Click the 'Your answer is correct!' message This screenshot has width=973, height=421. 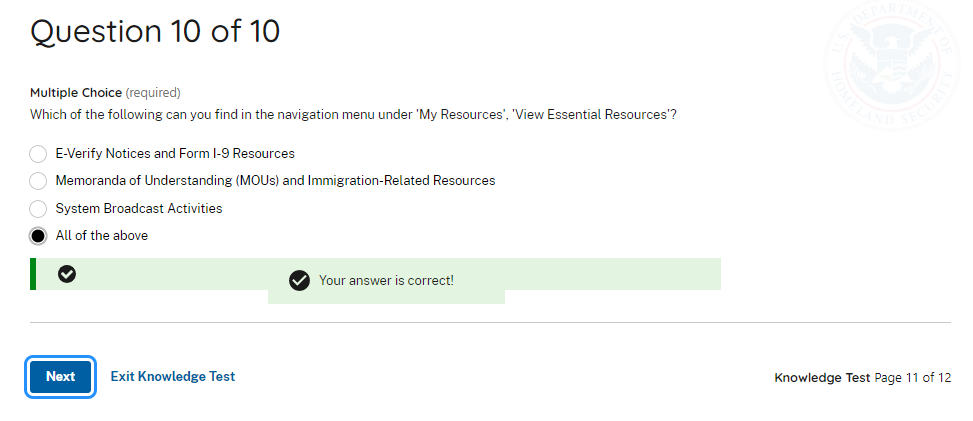(x=386, y=281)
